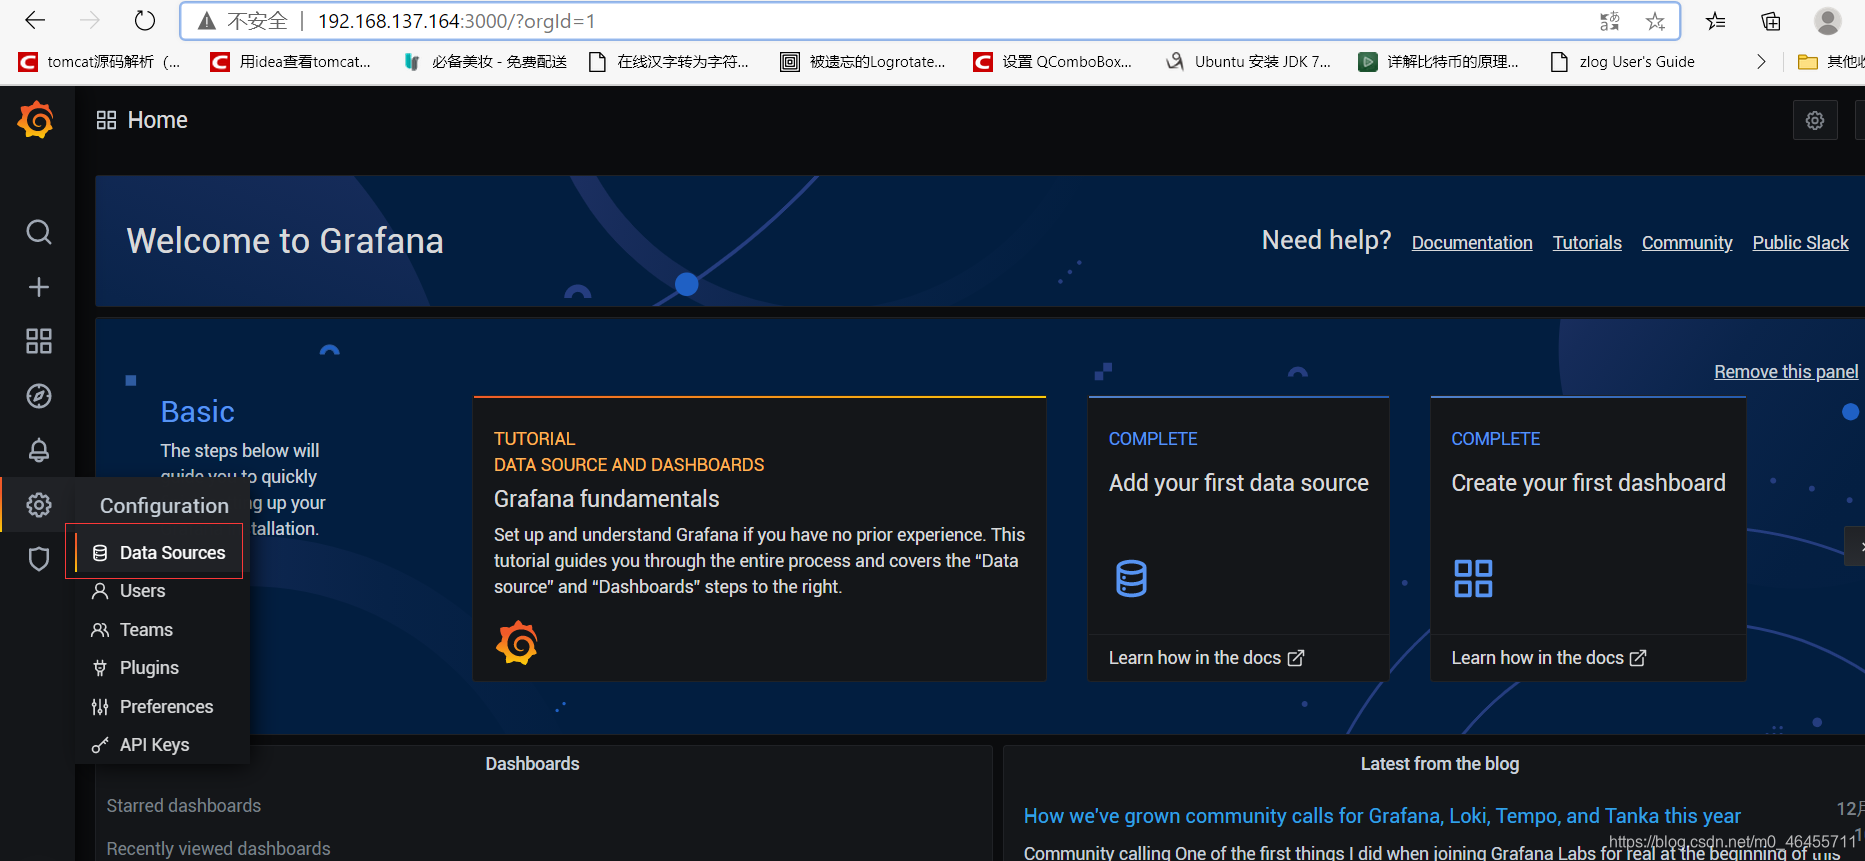The height and width of the screenshot is (861, 1865).
Task: Select Data Sources in Configuration menu
Action: point(158,552)
